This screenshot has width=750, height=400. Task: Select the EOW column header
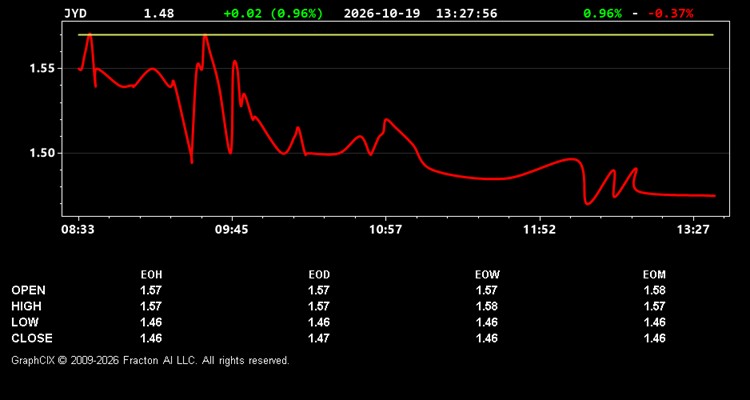(487, 275)
